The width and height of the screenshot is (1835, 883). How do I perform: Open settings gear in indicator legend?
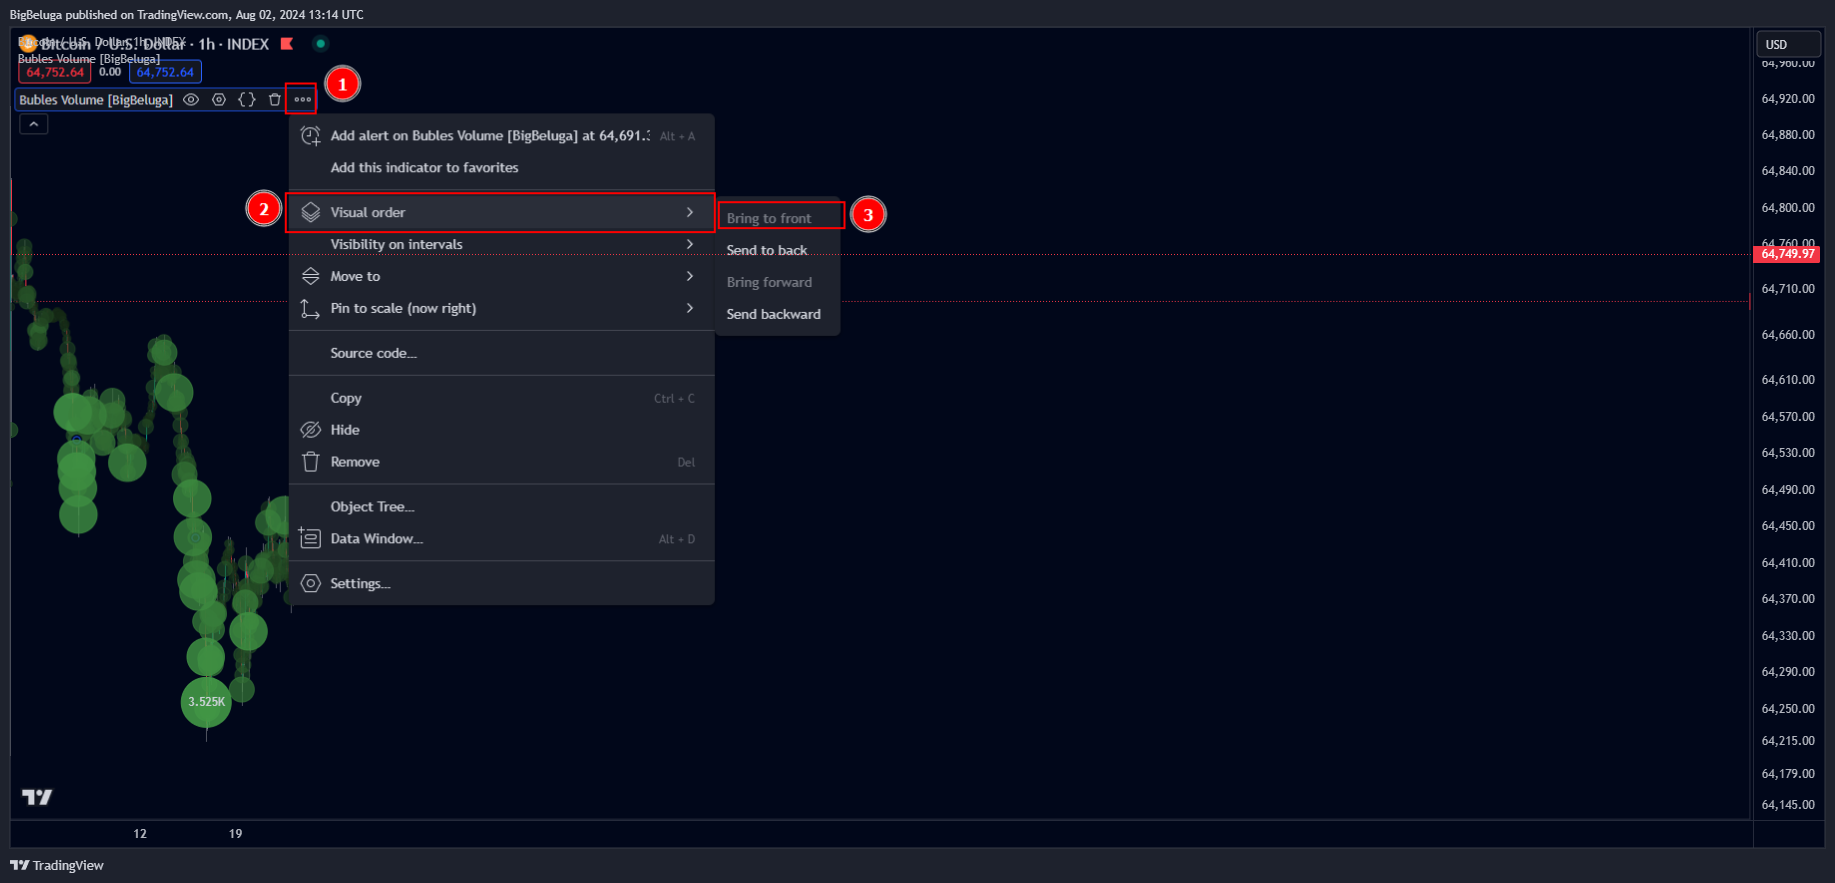pos(219,100)
